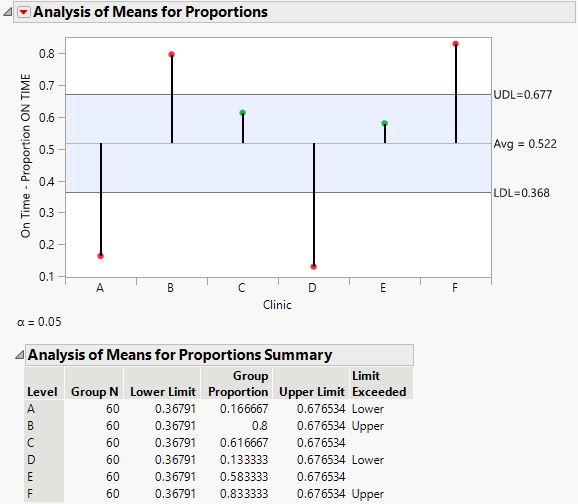
Task: Click Level F in summary table
Action: 30,494
